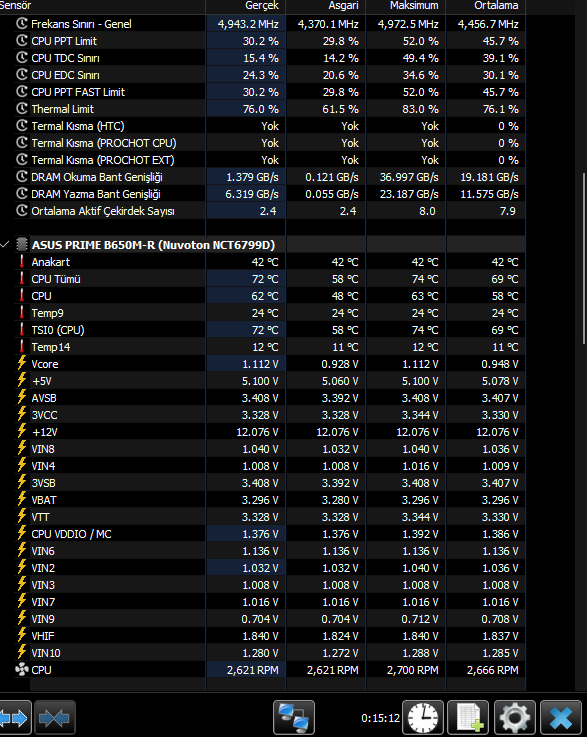Open sensor settings gear icon

pyautogui.click(x=515, y=718)
